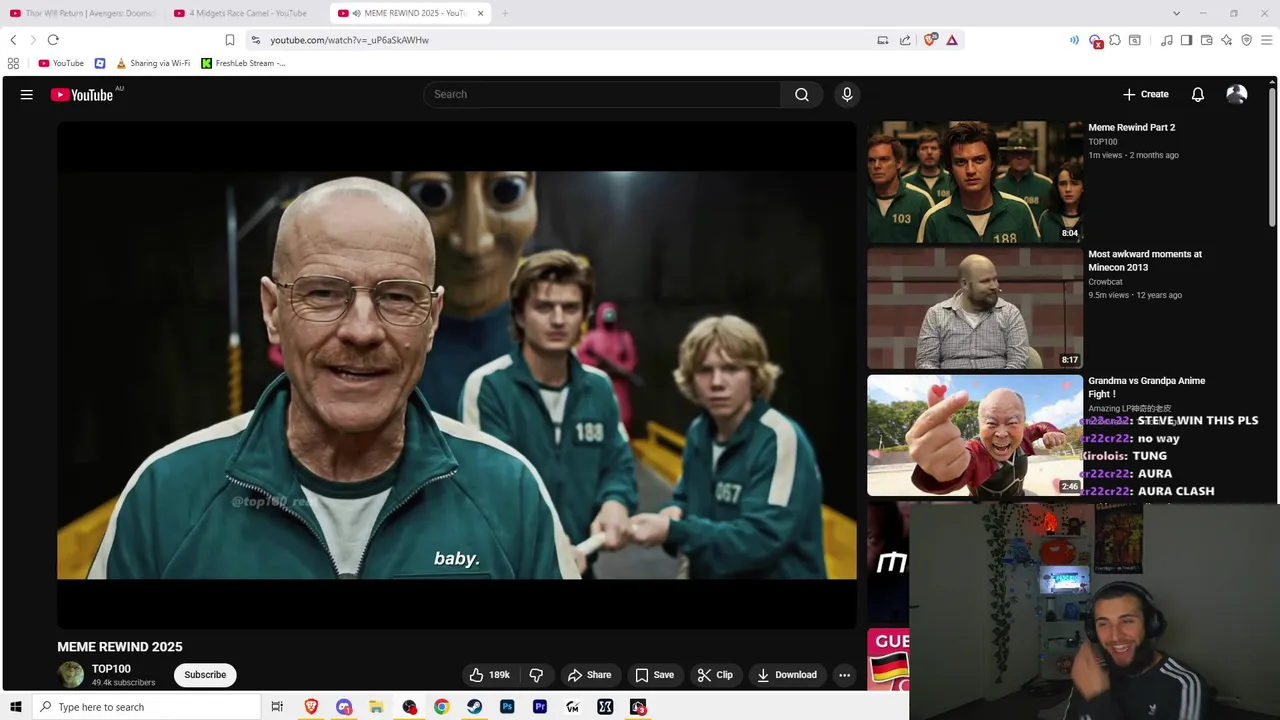The height and width of the screenshot is (720, 1280).
Task: Launch Photoshop from the taskbar
Action: pyautogui.click(x=507, y=707)
